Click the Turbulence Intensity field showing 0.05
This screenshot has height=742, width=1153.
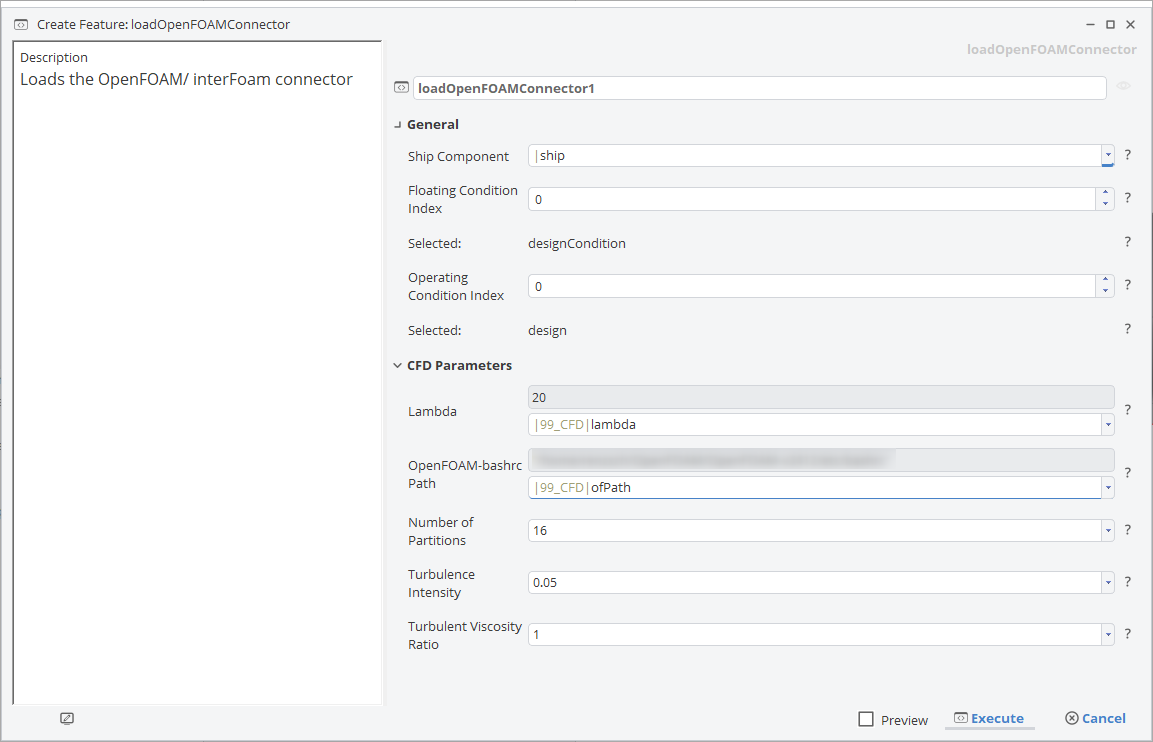(x=815, y=582)
